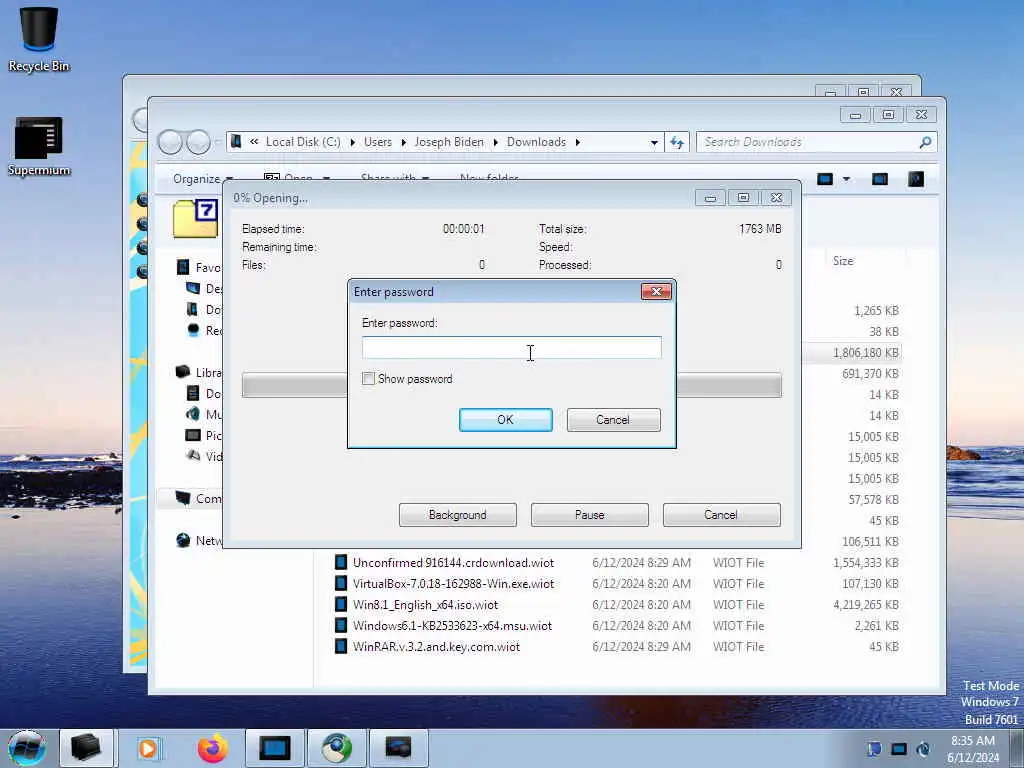Click Cancel in the Opening progress window
The height and width of the screenshot is (768, 1024).
[x=721, y=515]
